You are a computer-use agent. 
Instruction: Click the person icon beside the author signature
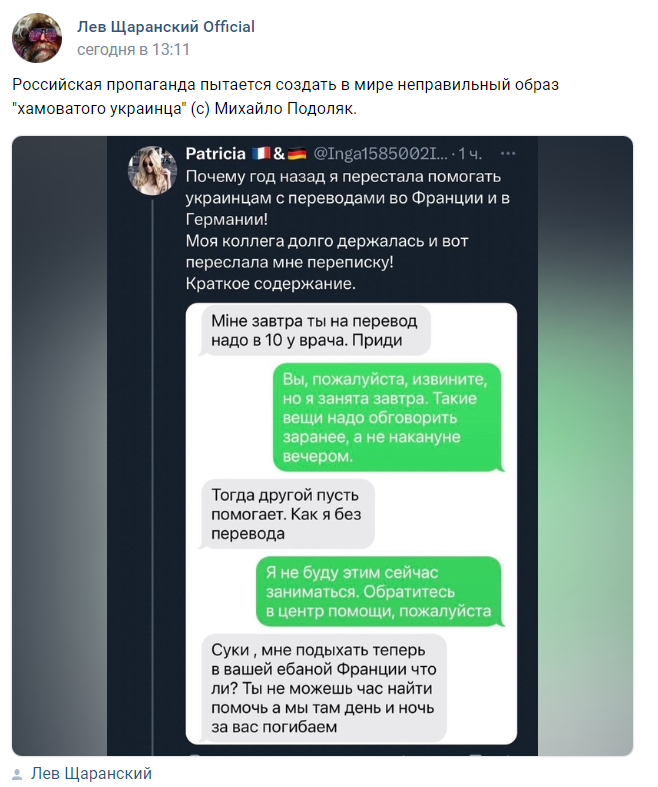click(18, 773)
